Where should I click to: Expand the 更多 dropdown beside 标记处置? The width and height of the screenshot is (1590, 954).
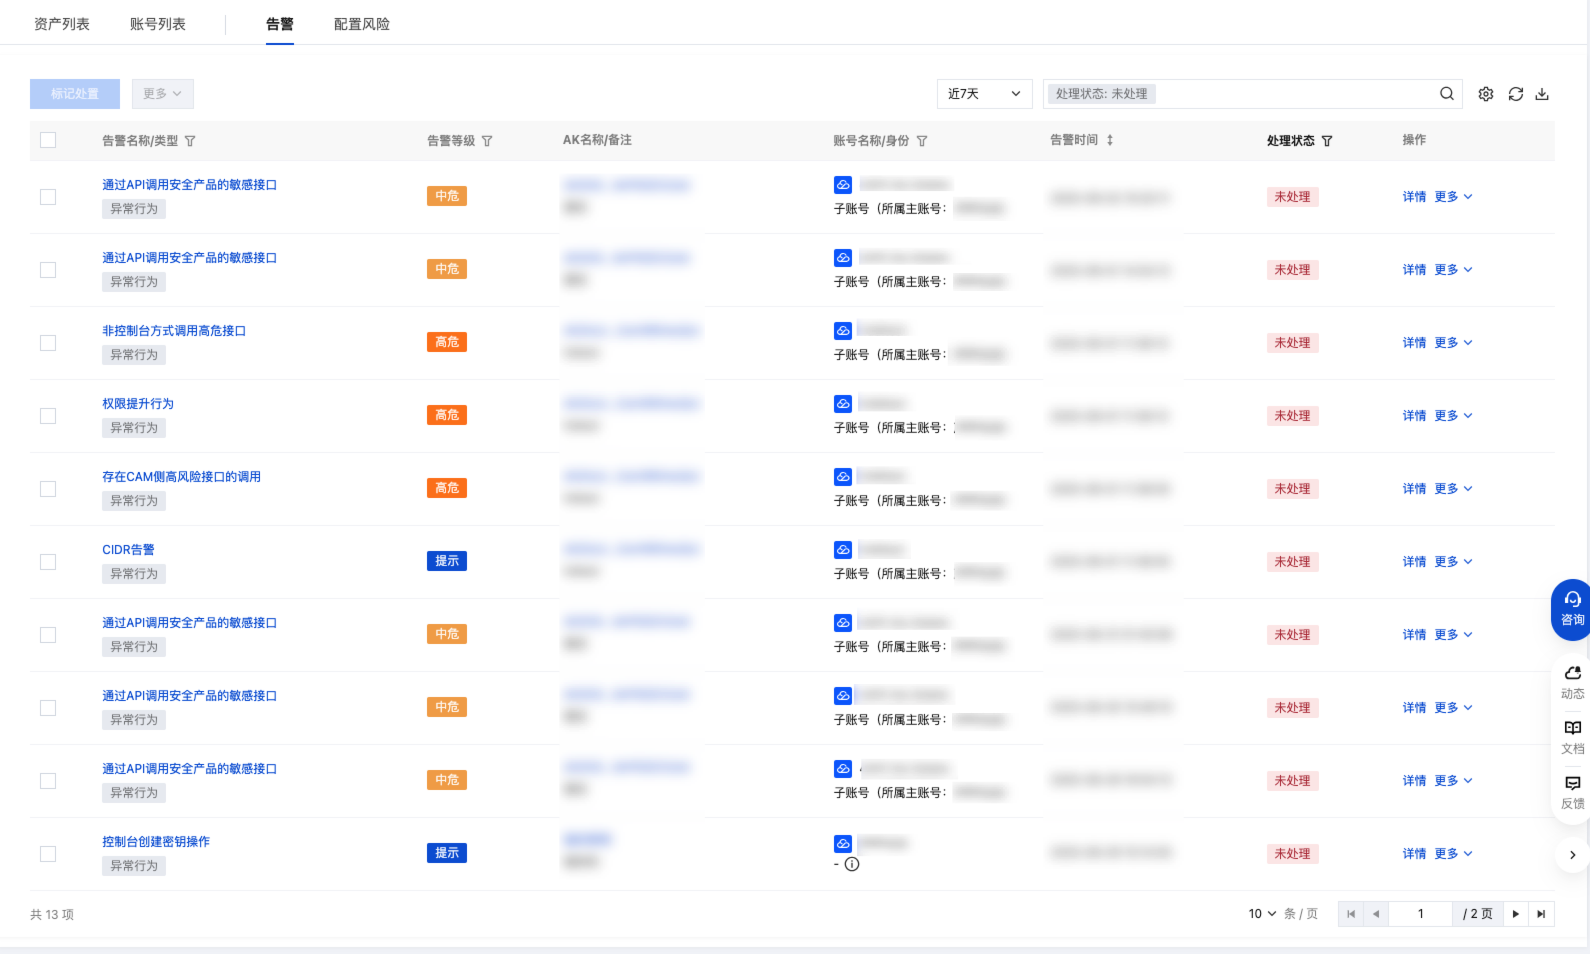pyautogui.click(x=162, y=94)
